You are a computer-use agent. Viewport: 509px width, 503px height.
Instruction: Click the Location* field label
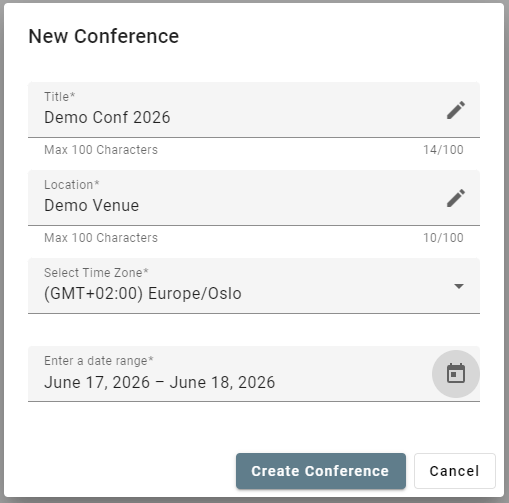coord(72,185)
